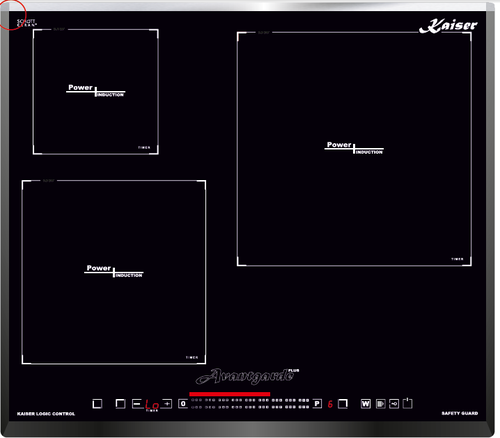Activate the P power boost button
500x438 pixels.
pyautogui.click(x=317, y=404)
